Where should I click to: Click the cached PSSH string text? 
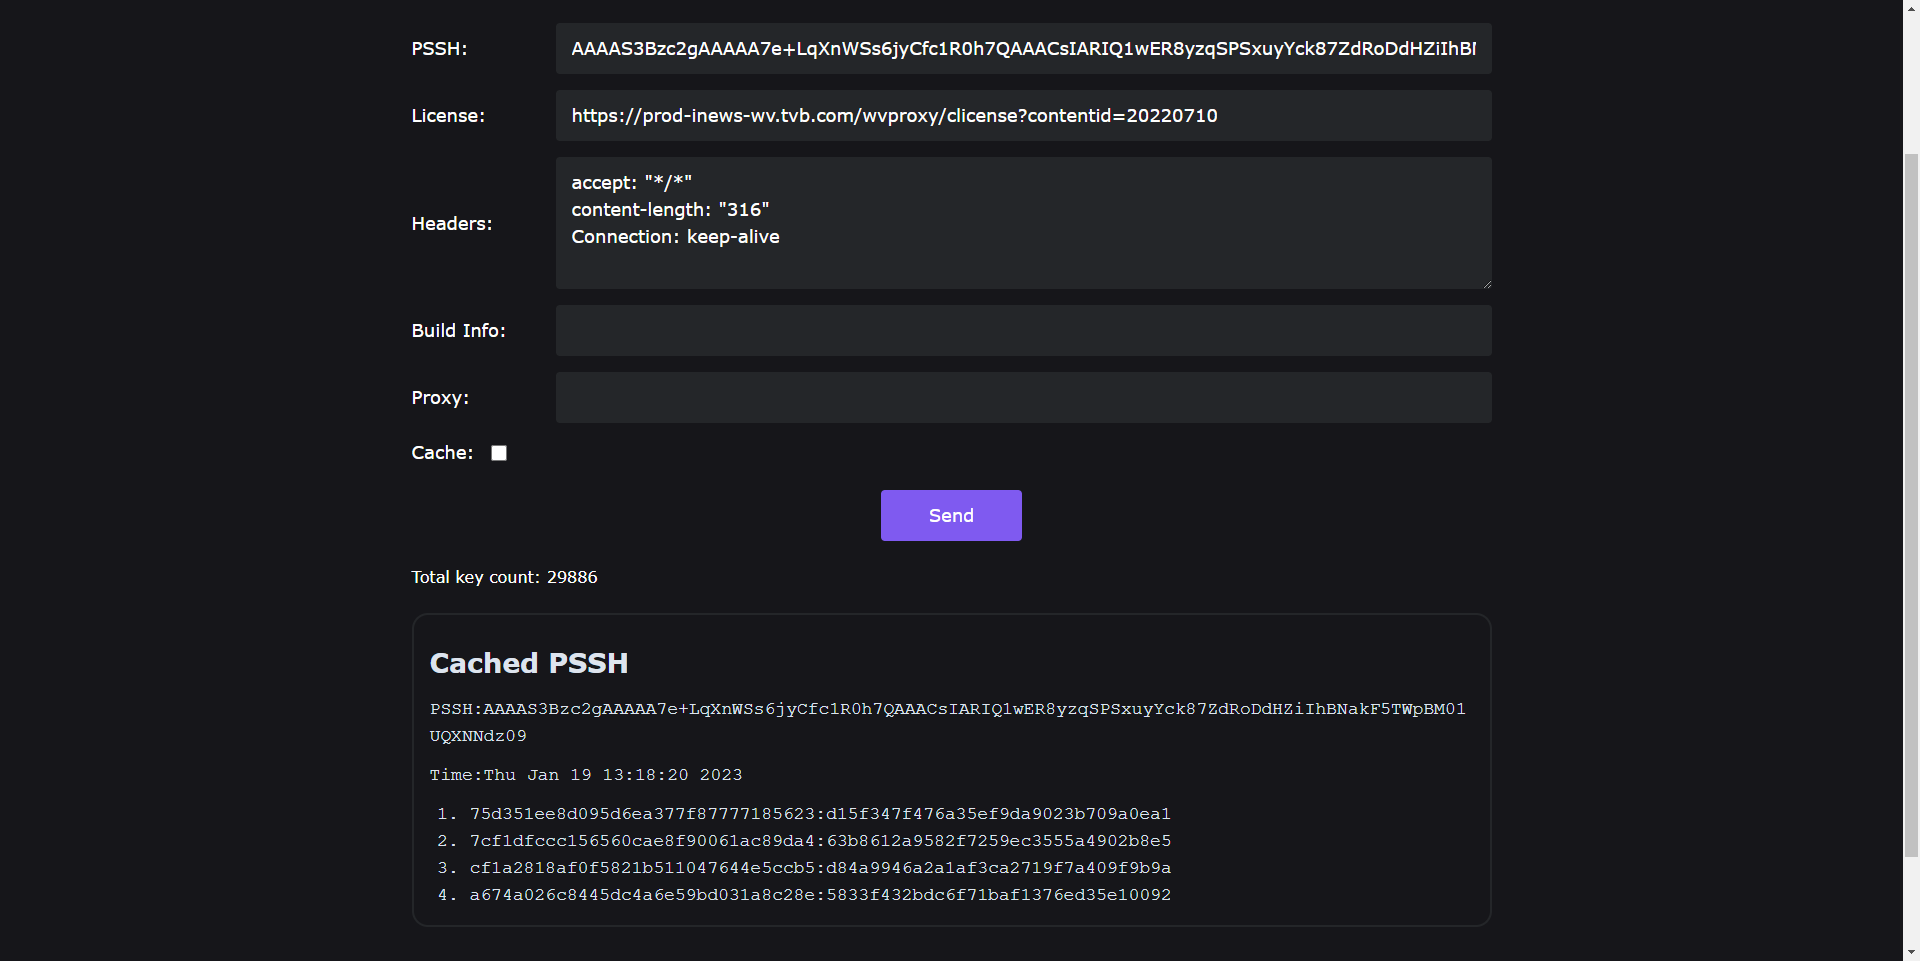pos(947,709)
